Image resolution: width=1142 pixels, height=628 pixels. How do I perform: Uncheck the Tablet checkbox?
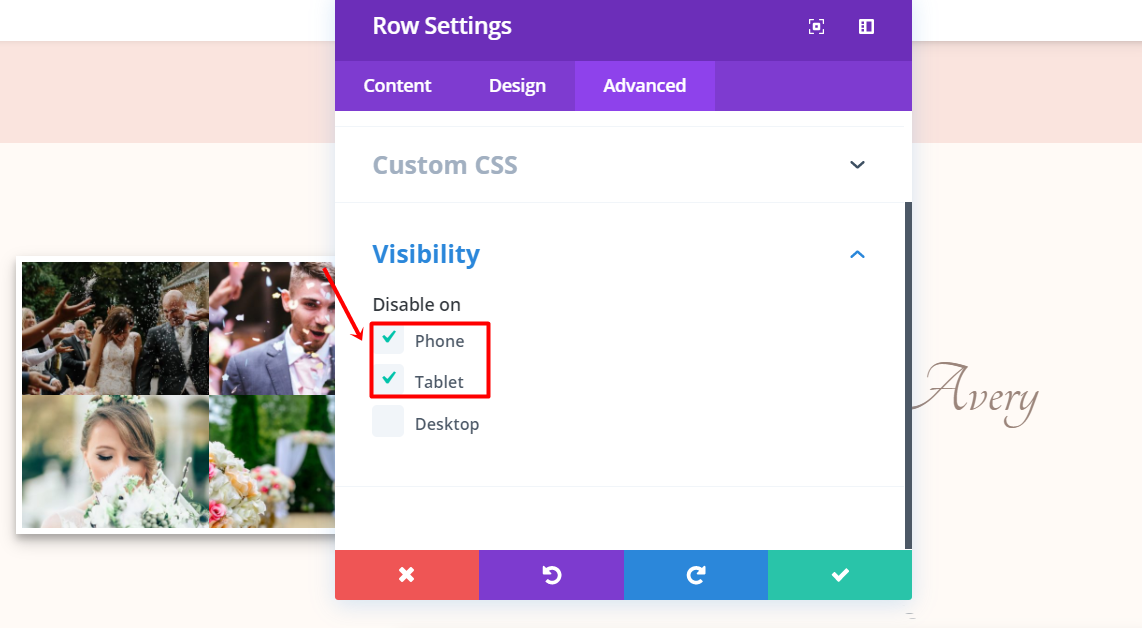389,381
